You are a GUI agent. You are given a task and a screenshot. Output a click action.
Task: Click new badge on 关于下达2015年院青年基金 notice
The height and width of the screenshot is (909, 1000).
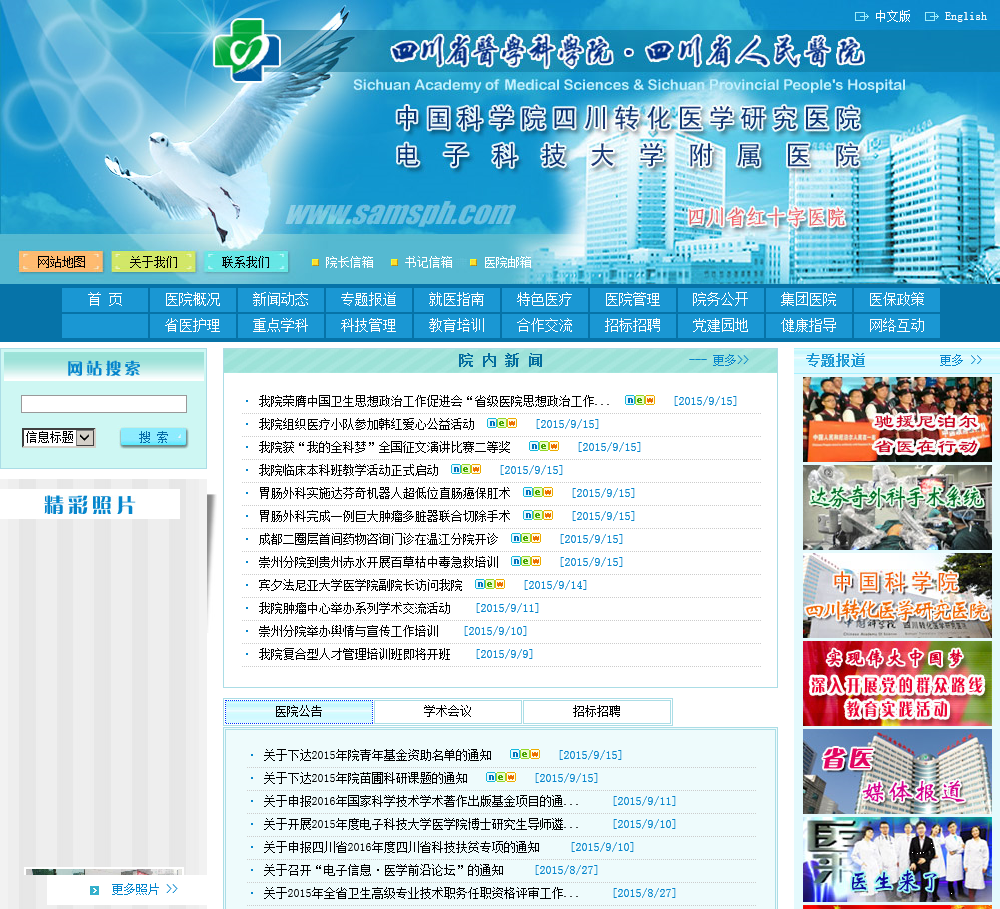point(525,754)
